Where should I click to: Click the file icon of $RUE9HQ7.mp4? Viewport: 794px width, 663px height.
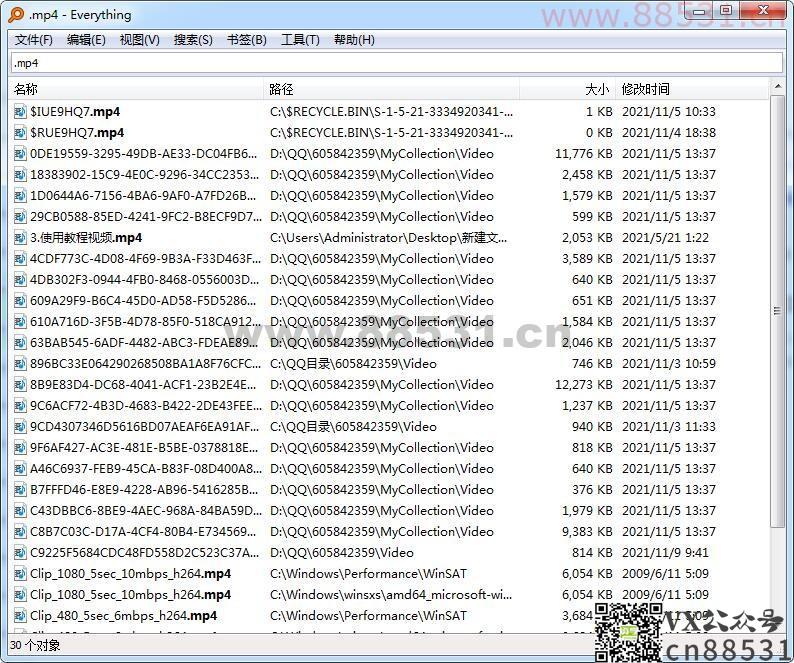pos(20,133)
